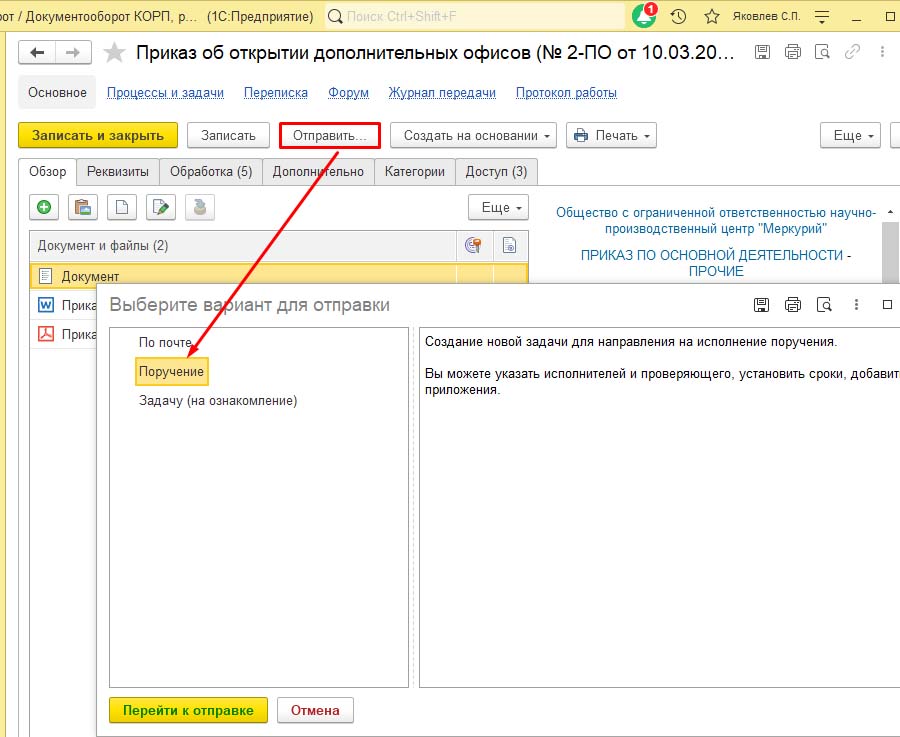Click the Перейти к отправке button
This screenshot has height=737, width=900.
[188, 710]
